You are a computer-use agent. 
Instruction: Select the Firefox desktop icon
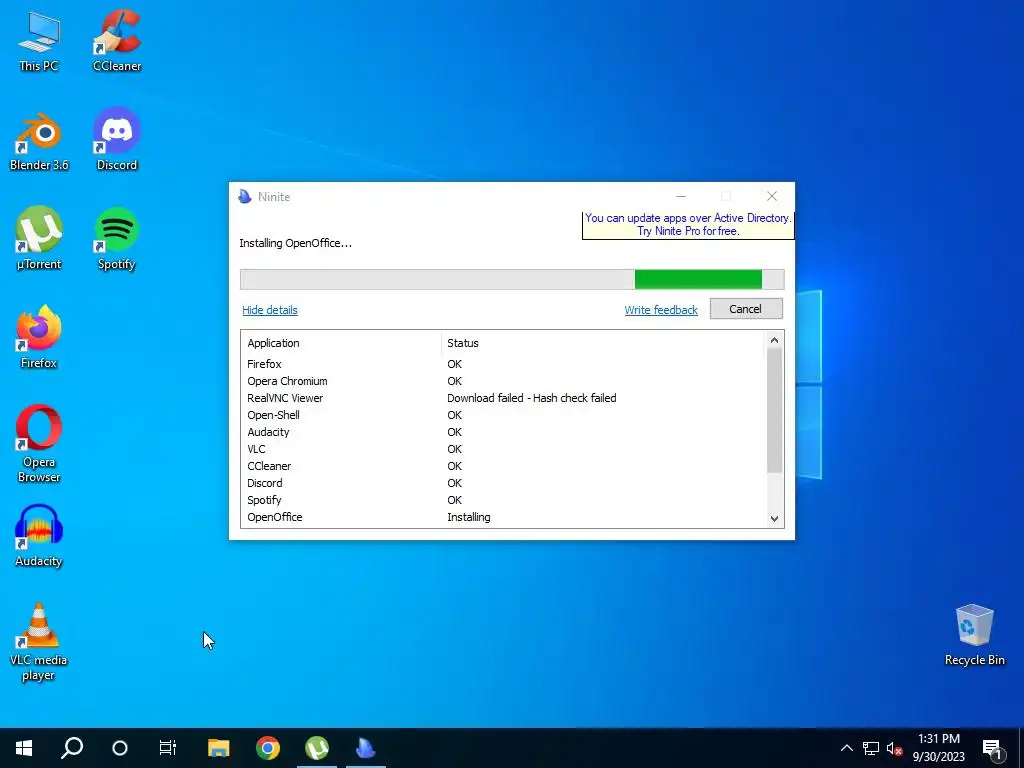[39, 338]
